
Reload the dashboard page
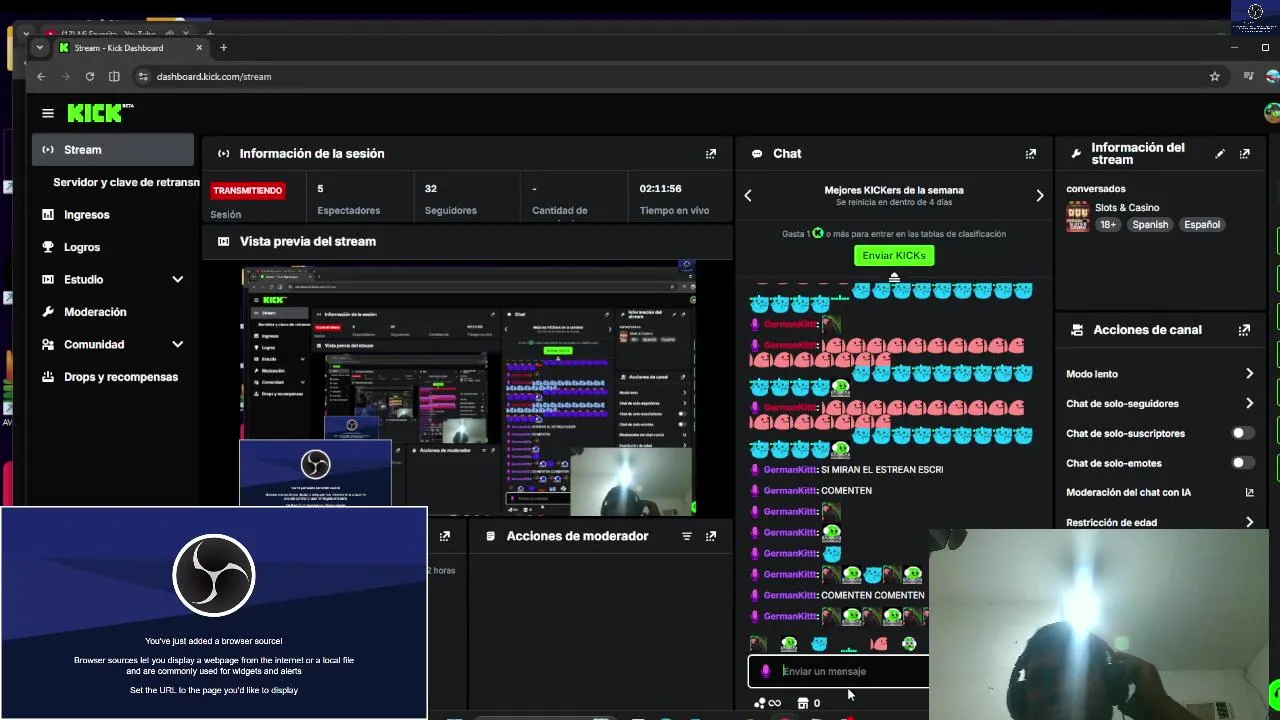(x=90, y=76)
